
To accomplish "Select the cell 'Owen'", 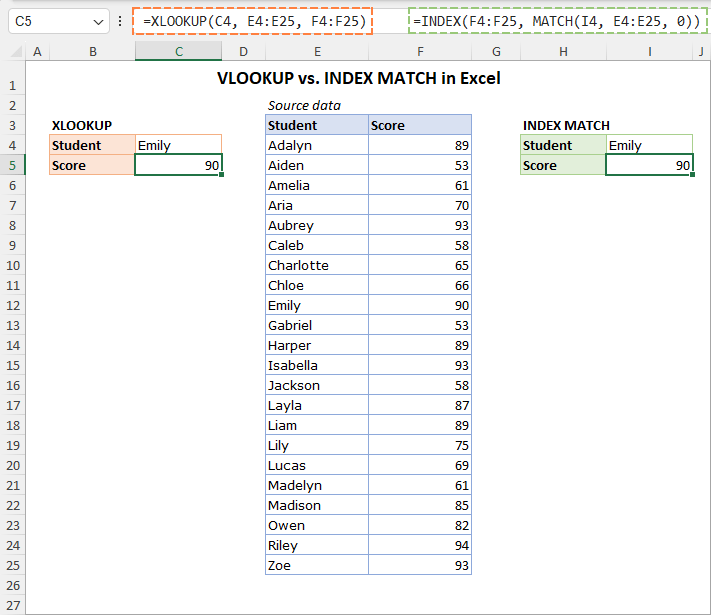I will point(317,525).
